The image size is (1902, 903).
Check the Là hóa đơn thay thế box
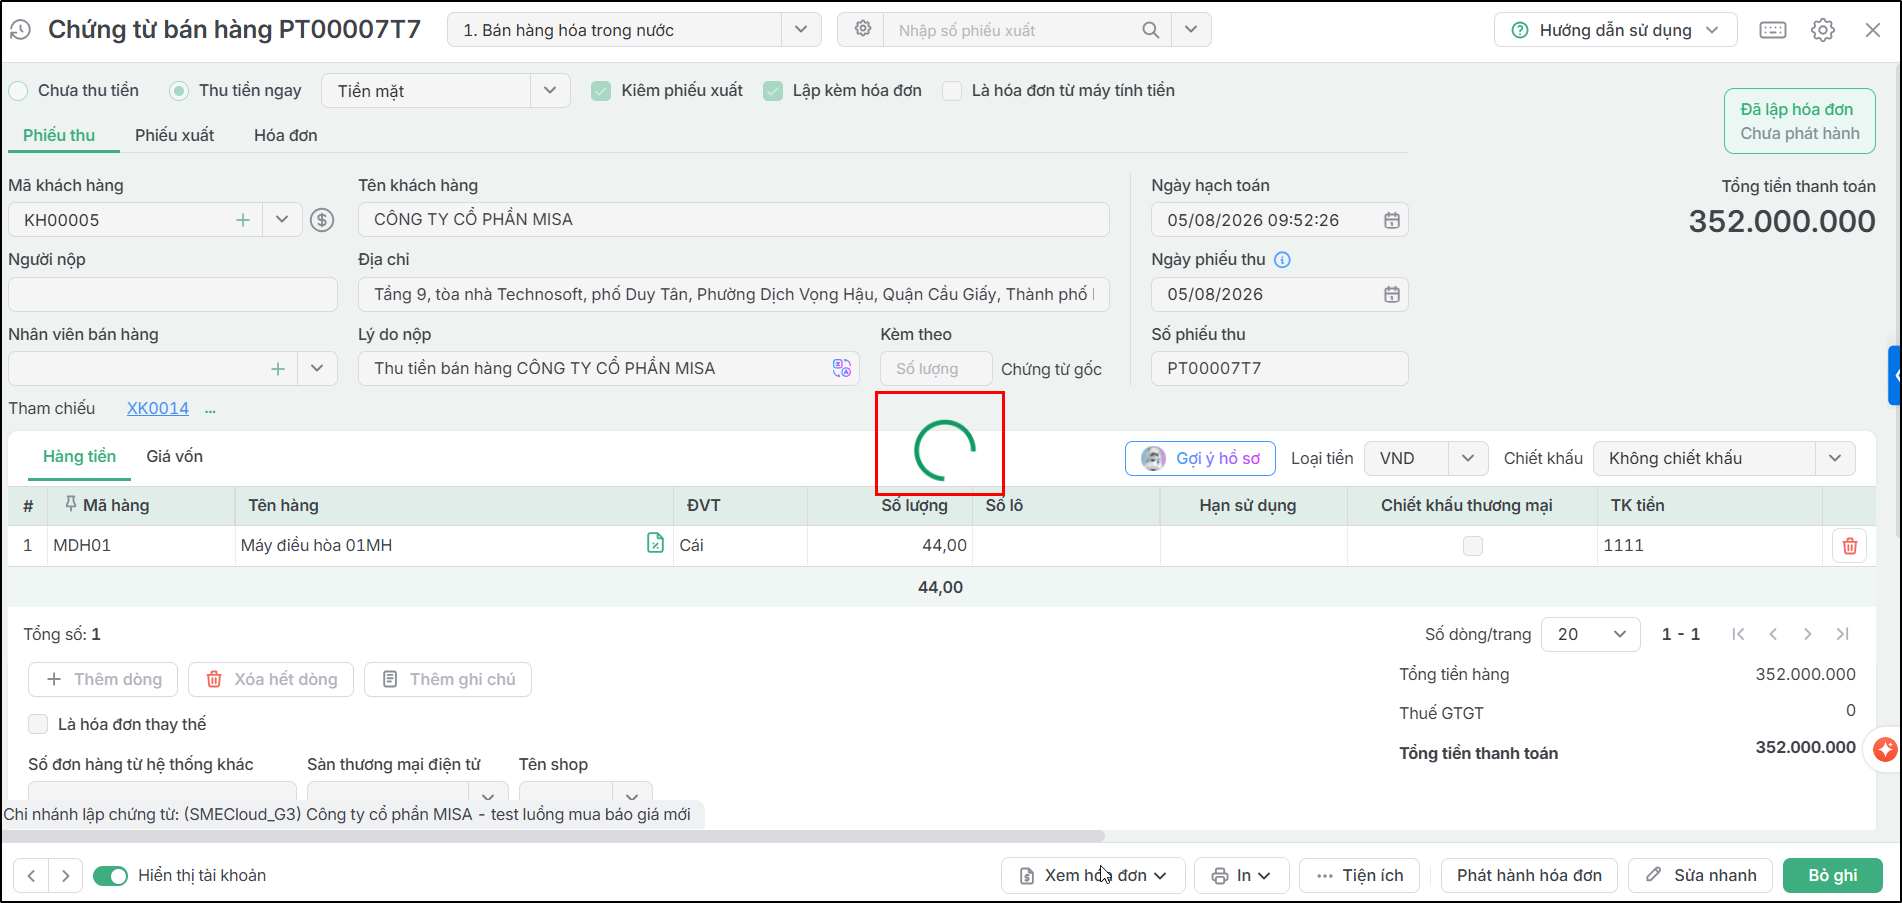click(x=38, y=724)
